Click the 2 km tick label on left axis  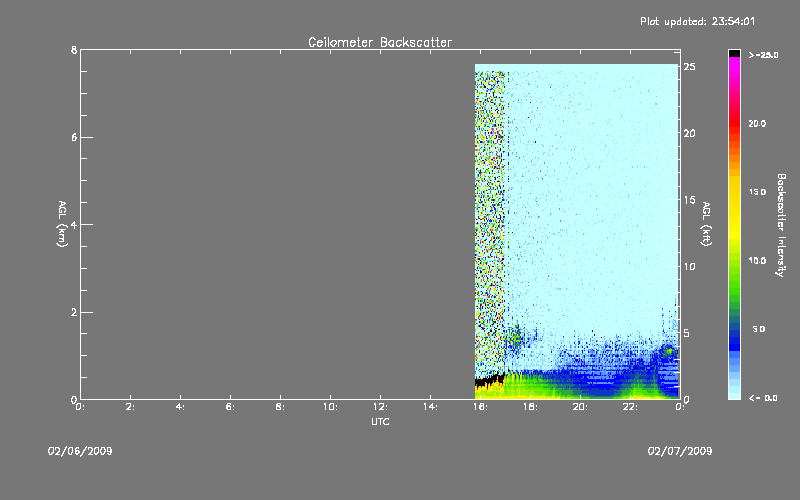point(74,312)
